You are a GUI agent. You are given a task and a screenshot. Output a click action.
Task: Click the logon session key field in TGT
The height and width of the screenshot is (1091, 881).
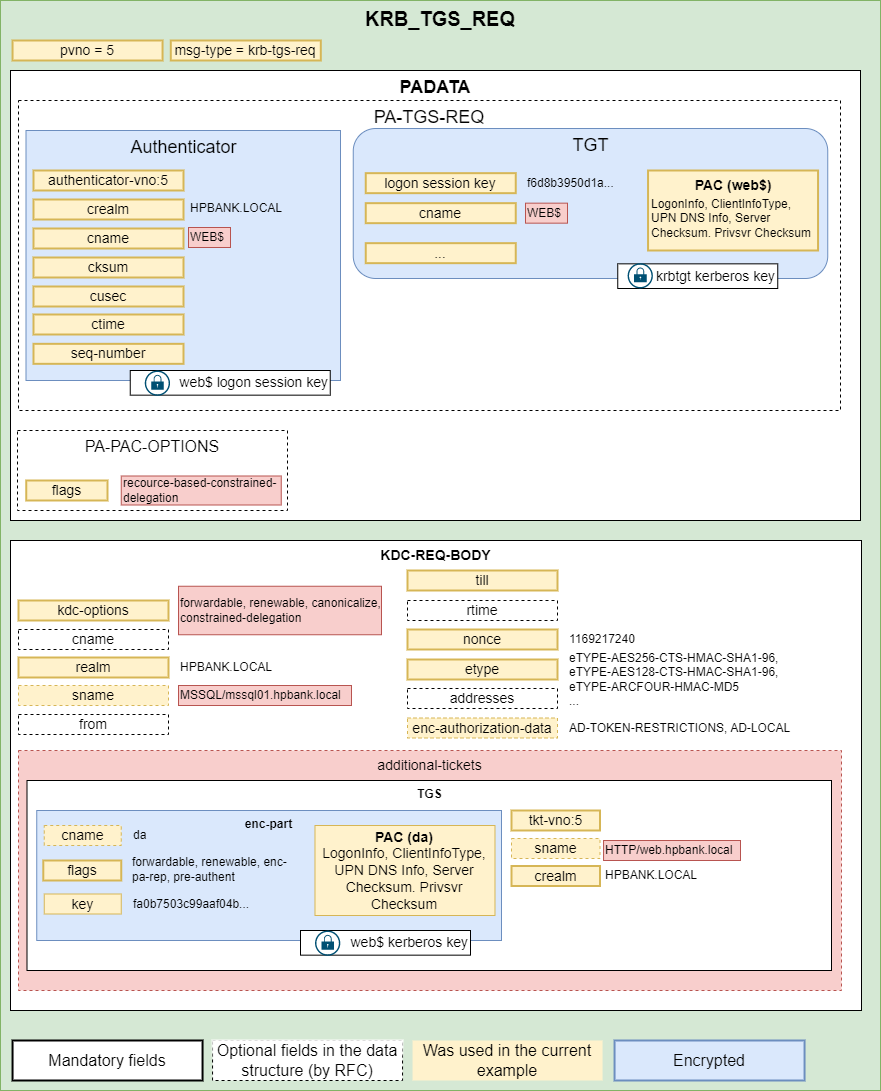point(440,183)
